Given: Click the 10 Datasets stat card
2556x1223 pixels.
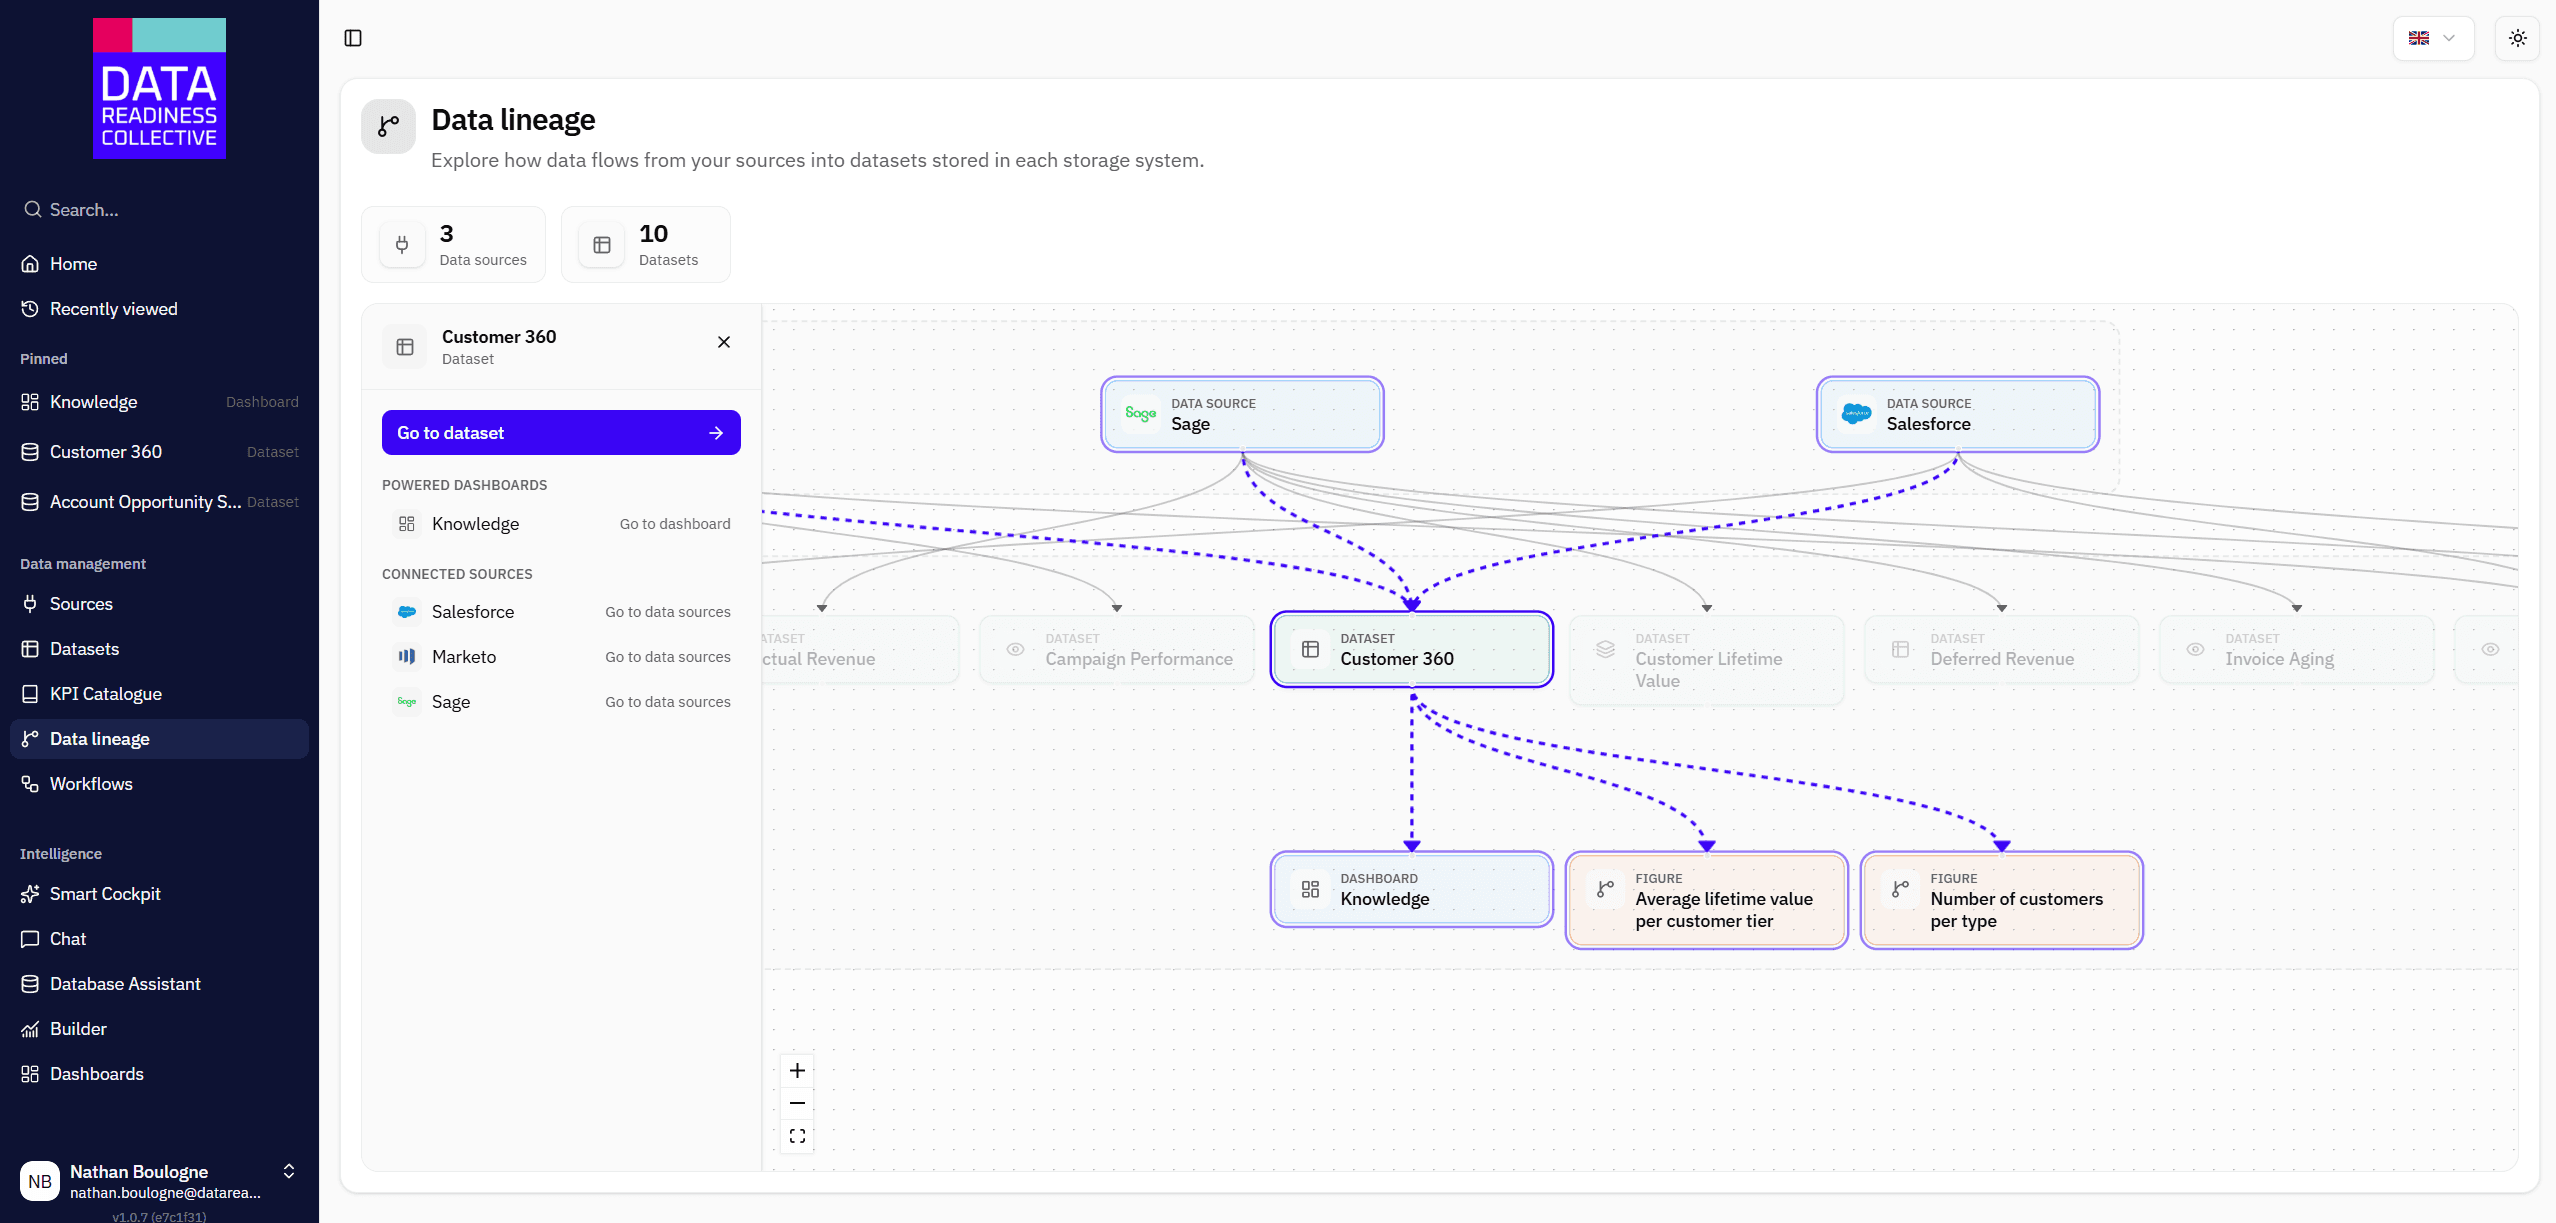Looking at the screenshot, I should point(646,245).
